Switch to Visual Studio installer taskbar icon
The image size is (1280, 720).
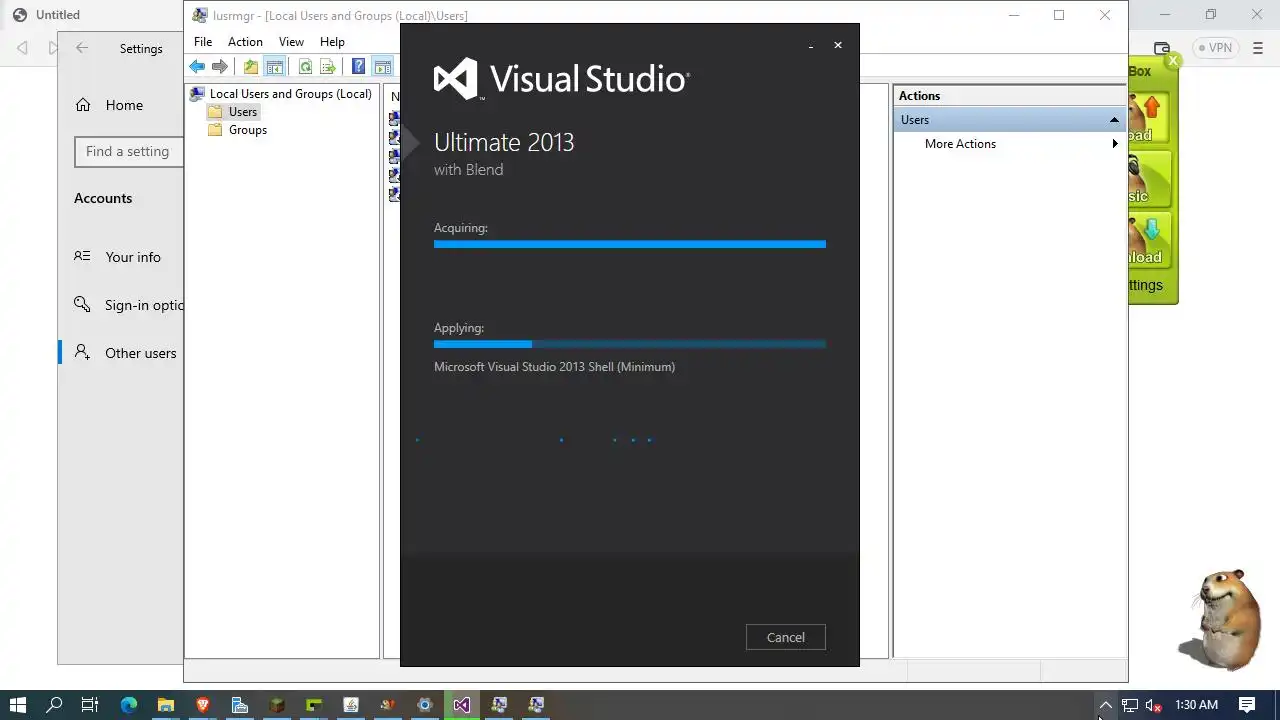[x=462, y=705]
